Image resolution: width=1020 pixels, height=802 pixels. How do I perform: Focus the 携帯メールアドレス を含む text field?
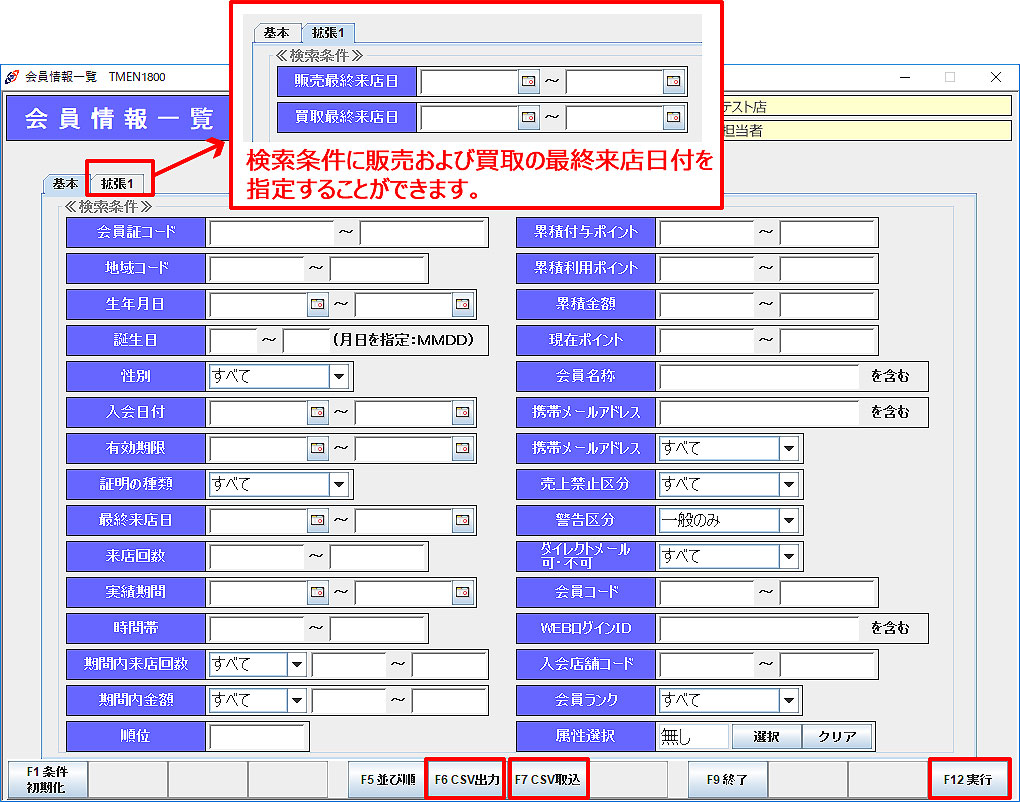758,412
